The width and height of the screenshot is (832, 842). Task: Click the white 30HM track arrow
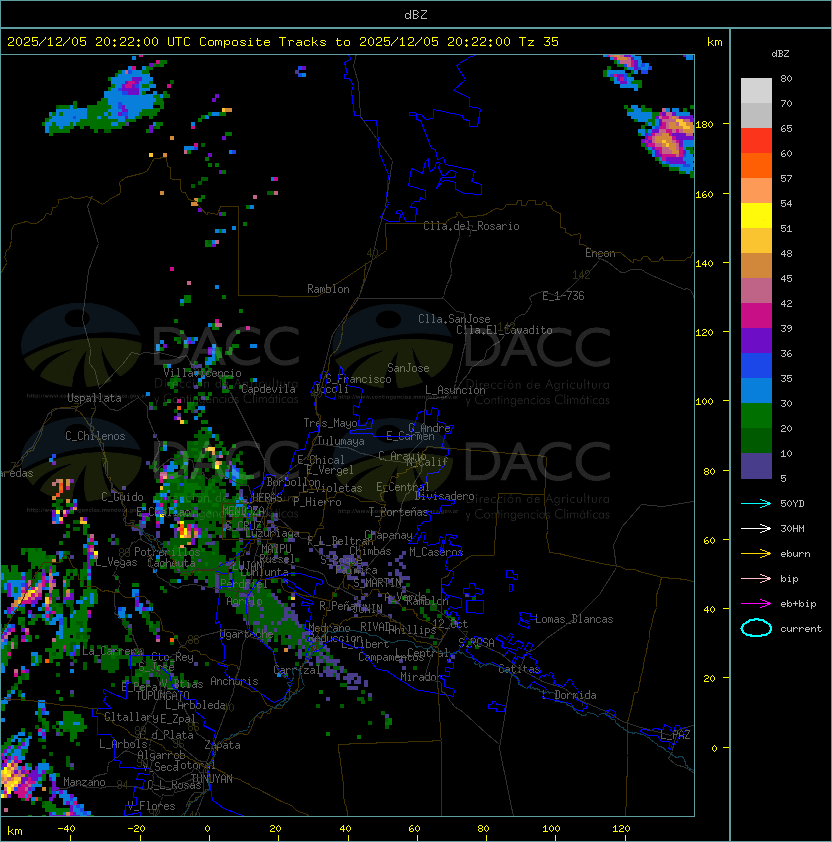coord(756,528)
